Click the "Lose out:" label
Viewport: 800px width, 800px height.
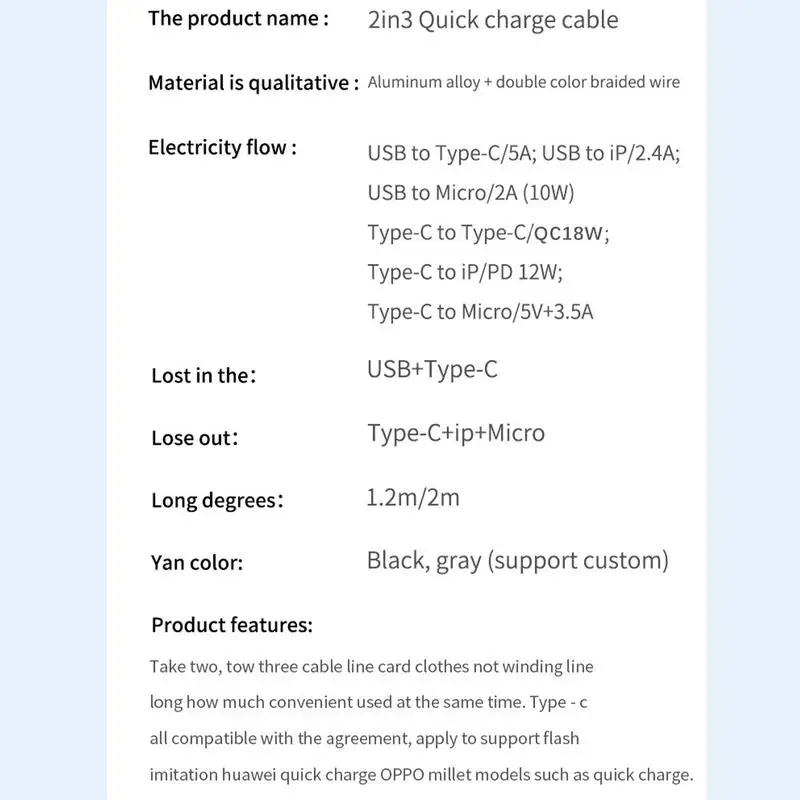pos(195,438)
